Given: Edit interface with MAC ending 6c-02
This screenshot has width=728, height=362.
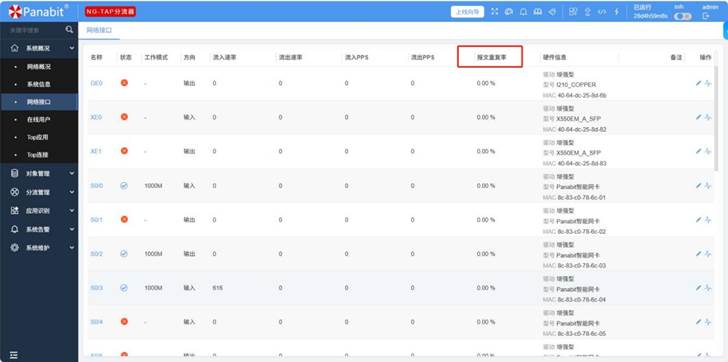Looking at the screenshot, I should click(698, 220).
